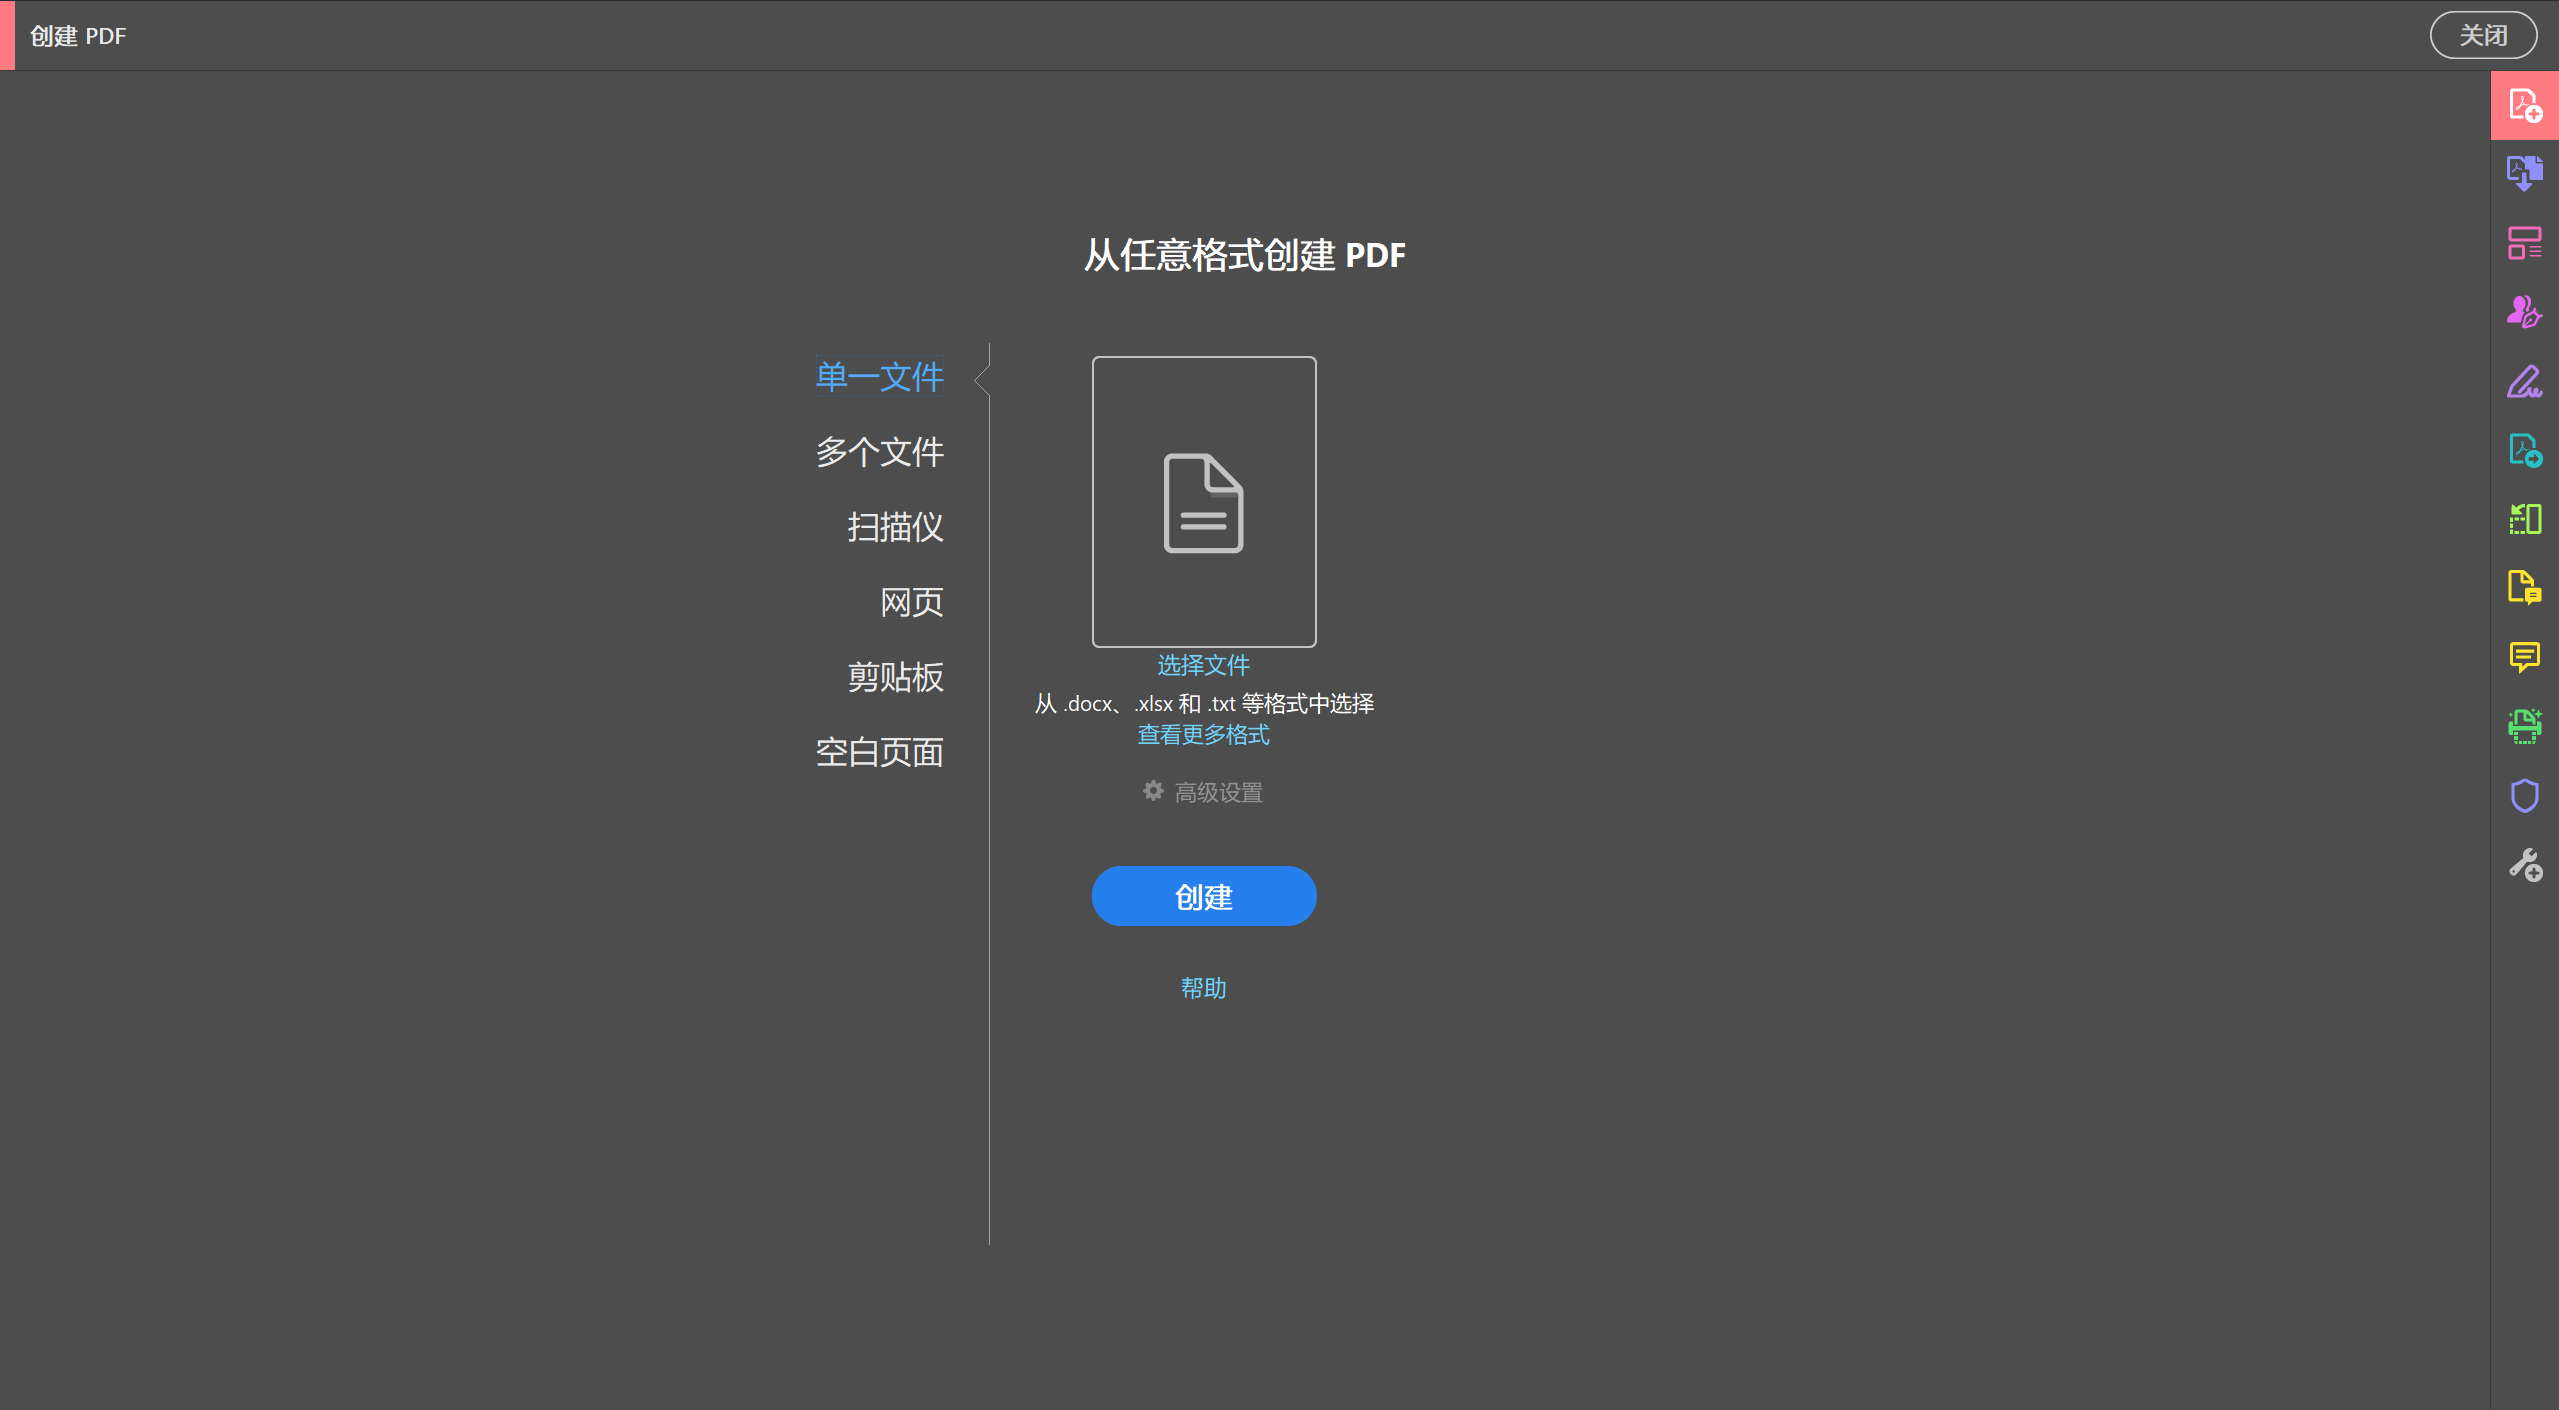
Task: Open the green Organize Pages icon
Action: (x=2524, y=519)
